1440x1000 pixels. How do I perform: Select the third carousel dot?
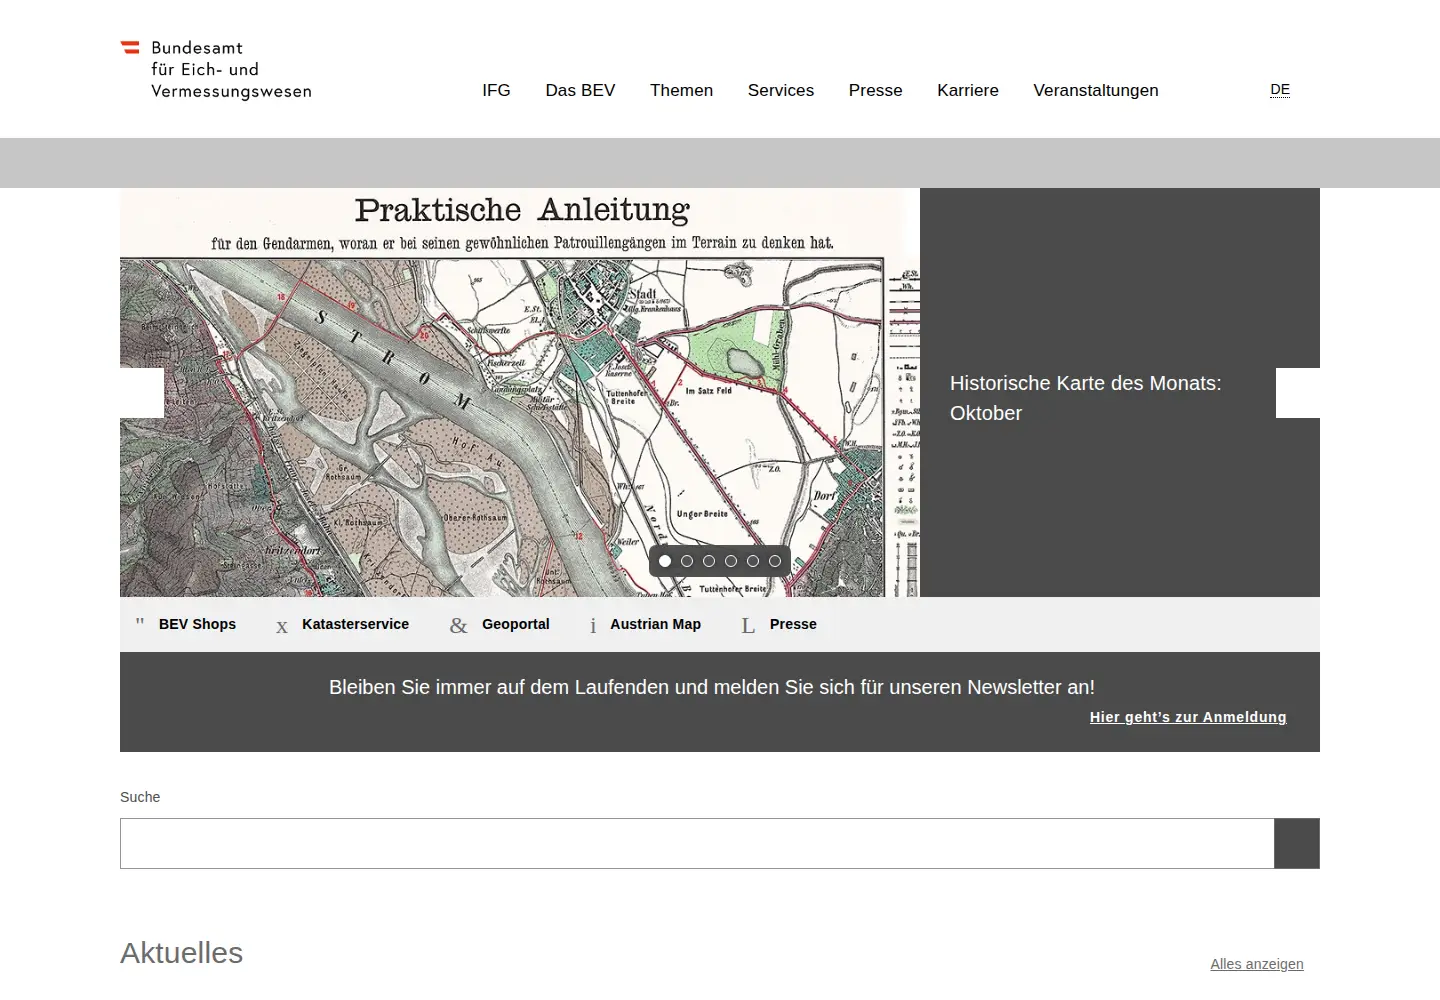709,561
